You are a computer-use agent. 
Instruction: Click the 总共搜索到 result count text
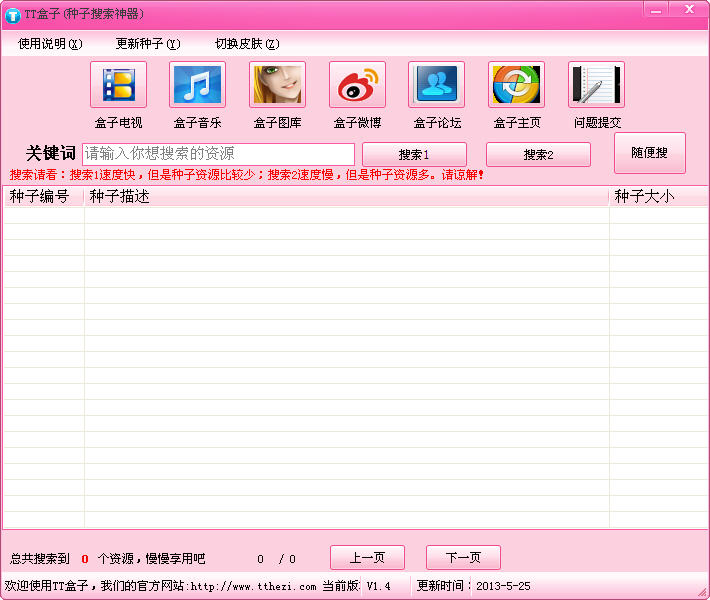tap(107, 559)
